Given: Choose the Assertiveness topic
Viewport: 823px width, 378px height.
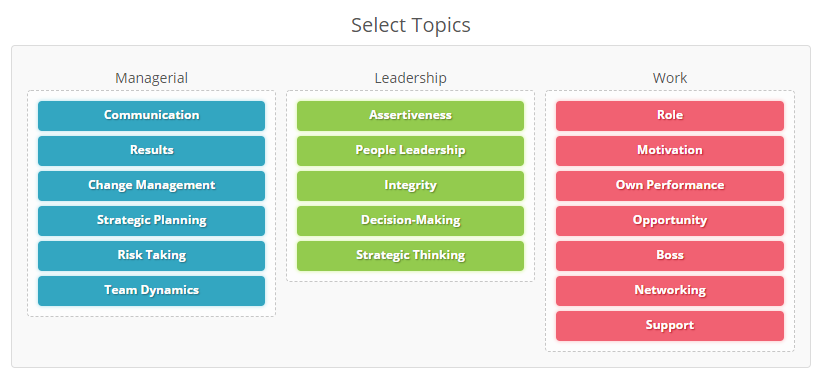Looking at the screenshot, I should click(410, 116).
